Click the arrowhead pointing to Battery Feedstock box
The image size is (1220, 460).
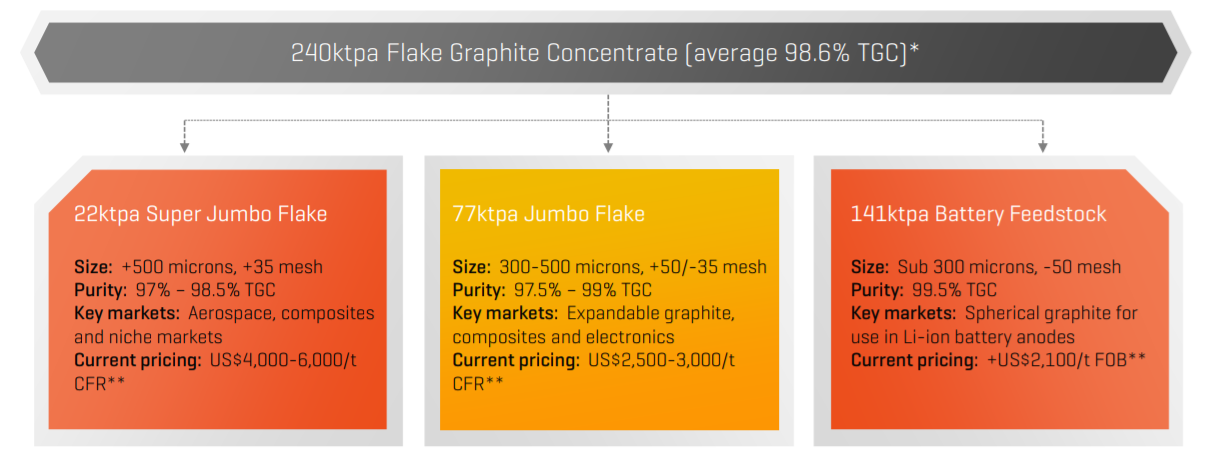point(1042,146)
